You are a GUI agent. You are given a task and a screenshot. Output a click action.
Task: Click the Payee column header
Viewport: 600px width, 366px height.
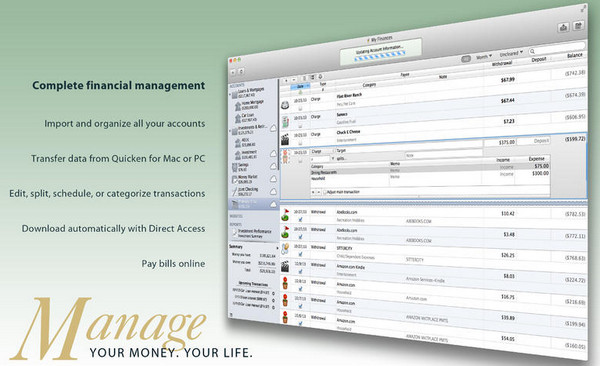point(405,75)
